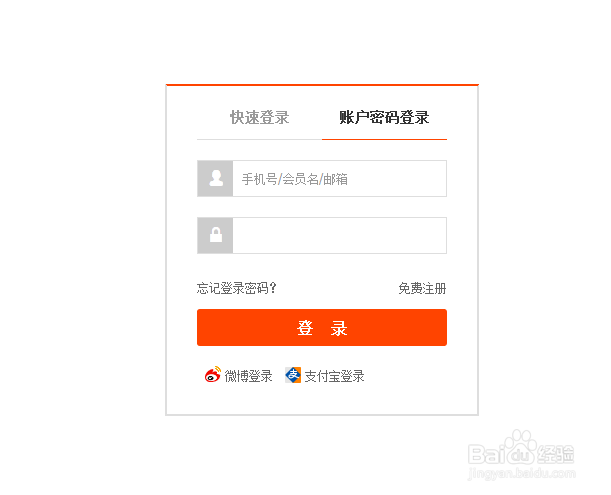Click the red Weibo eye logo icon
This screenshot has width=611, height=495.
coord(213,375)
